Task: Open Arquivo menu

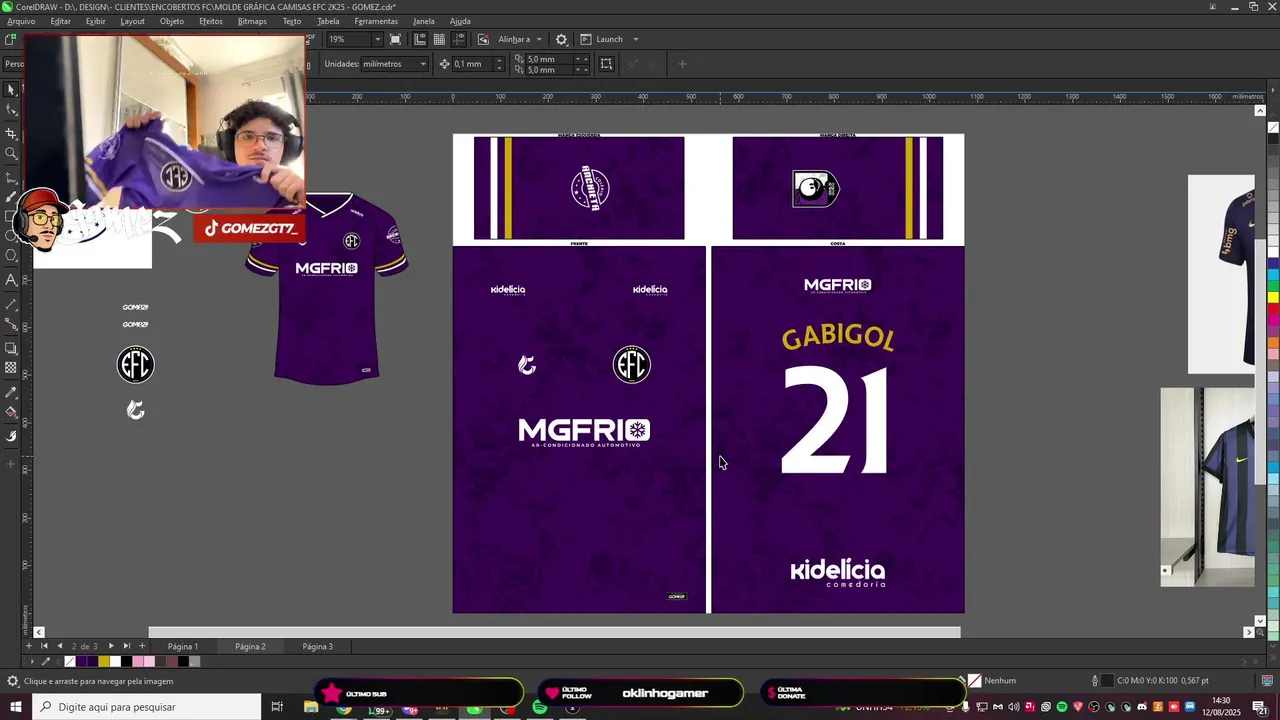Action: click(21, 21)
